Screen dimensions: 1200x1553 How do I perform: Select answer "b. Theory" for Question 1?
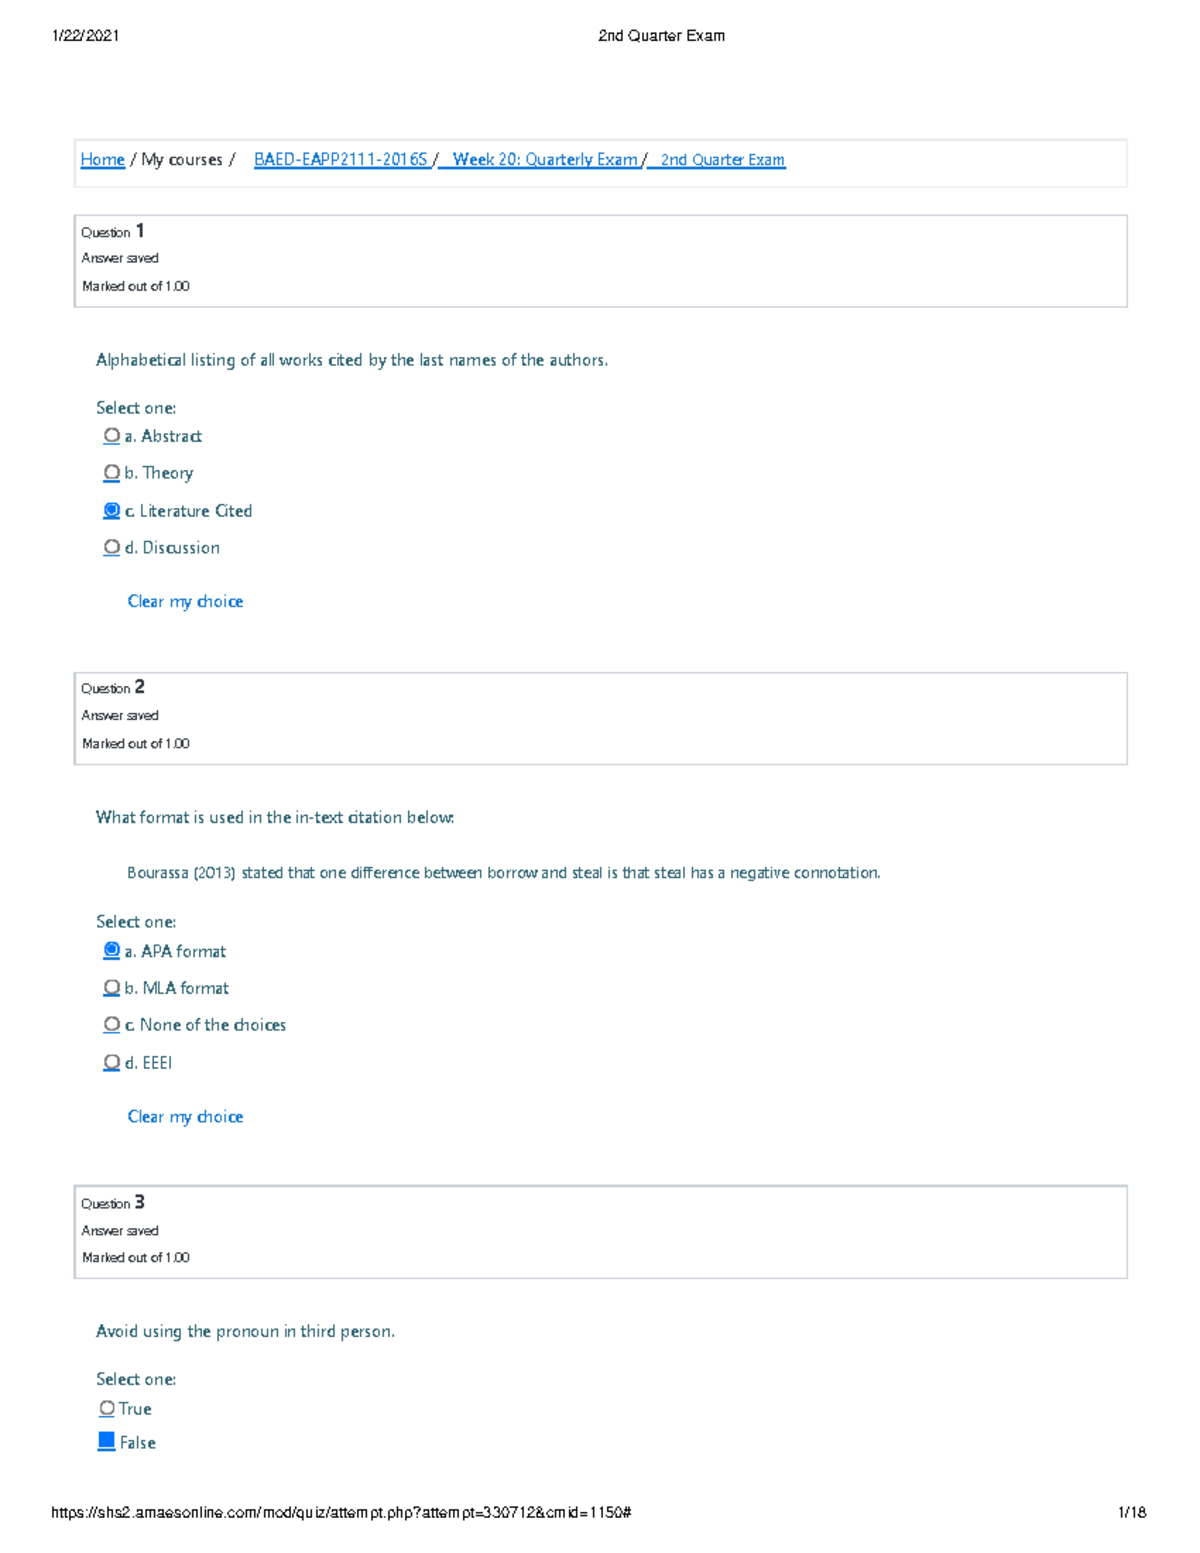pyautogui.click(x=111, y=472)
